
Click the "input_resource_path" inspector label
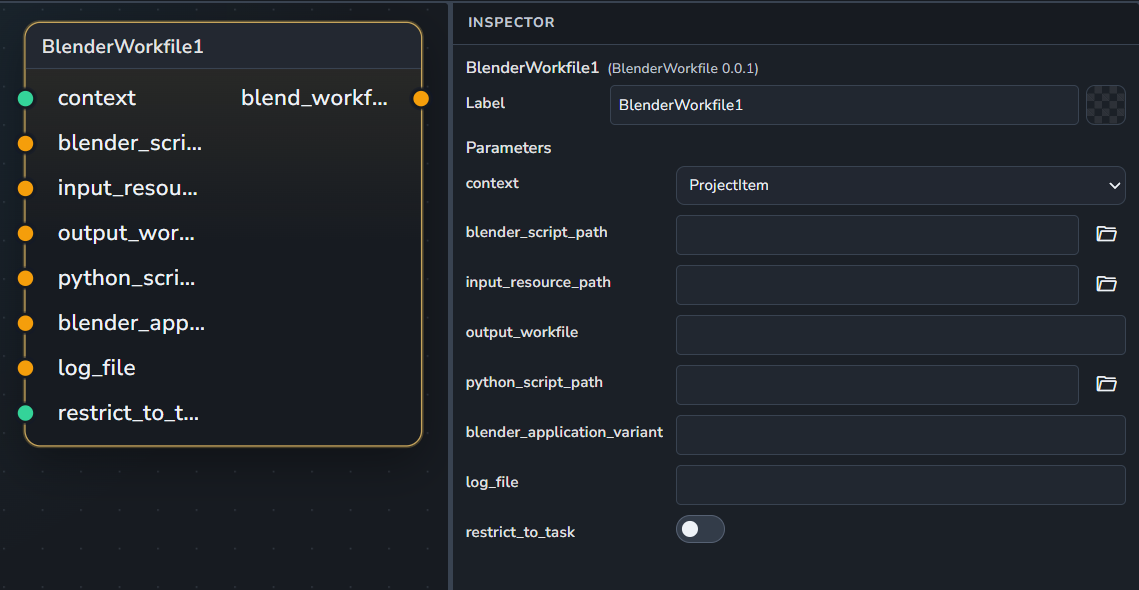click(538, 283)
